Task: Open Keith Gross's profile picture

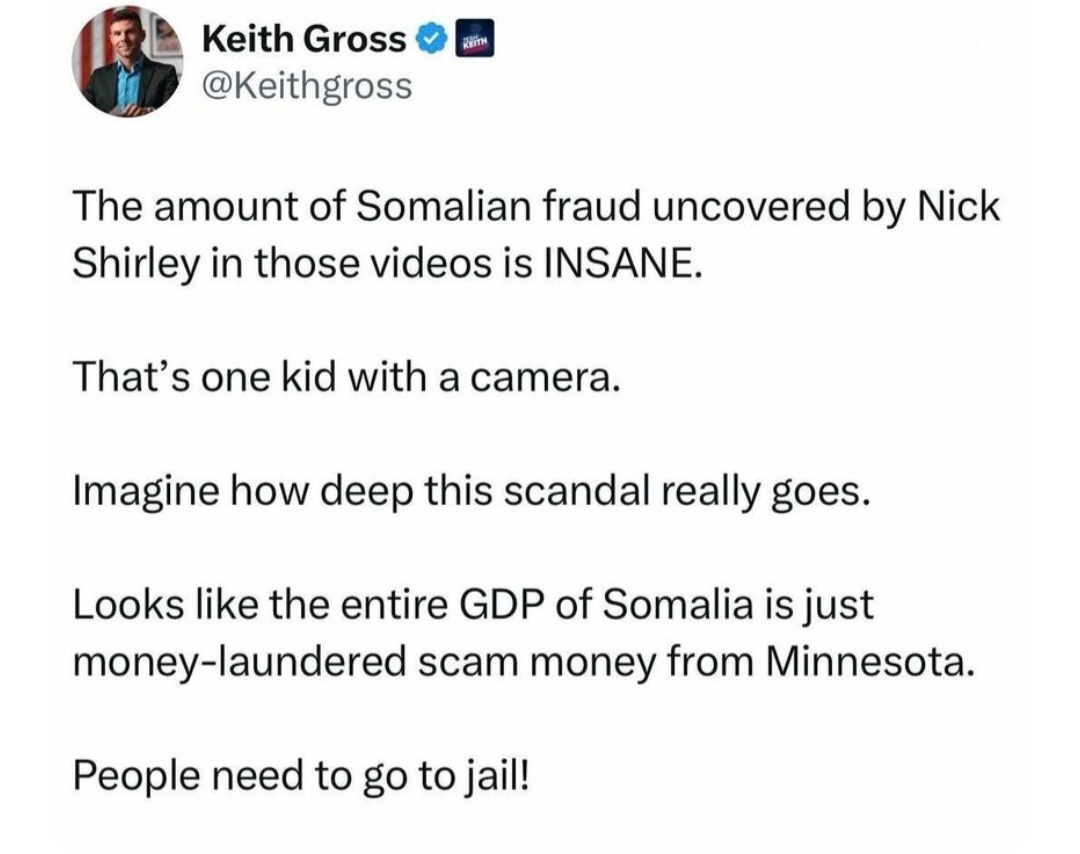Action: point(126,63)
